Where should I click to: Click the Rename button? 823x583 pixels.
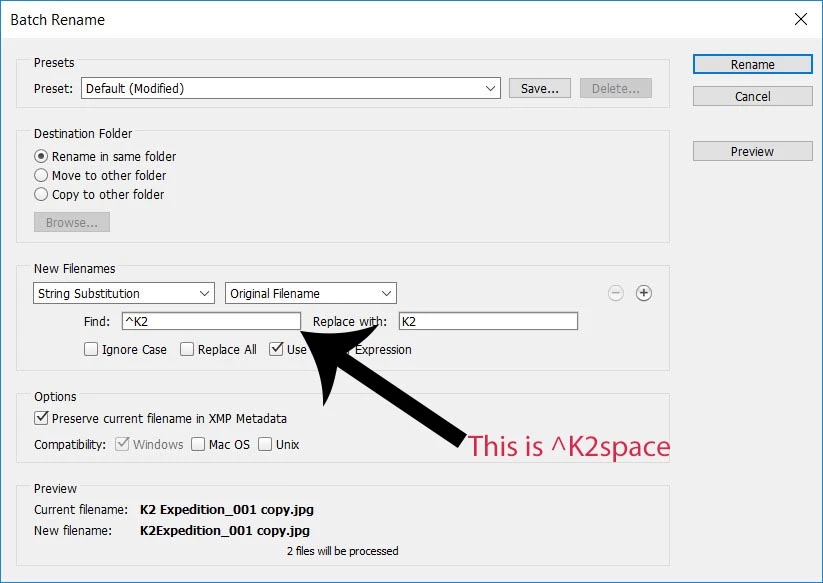click(753, 64)
